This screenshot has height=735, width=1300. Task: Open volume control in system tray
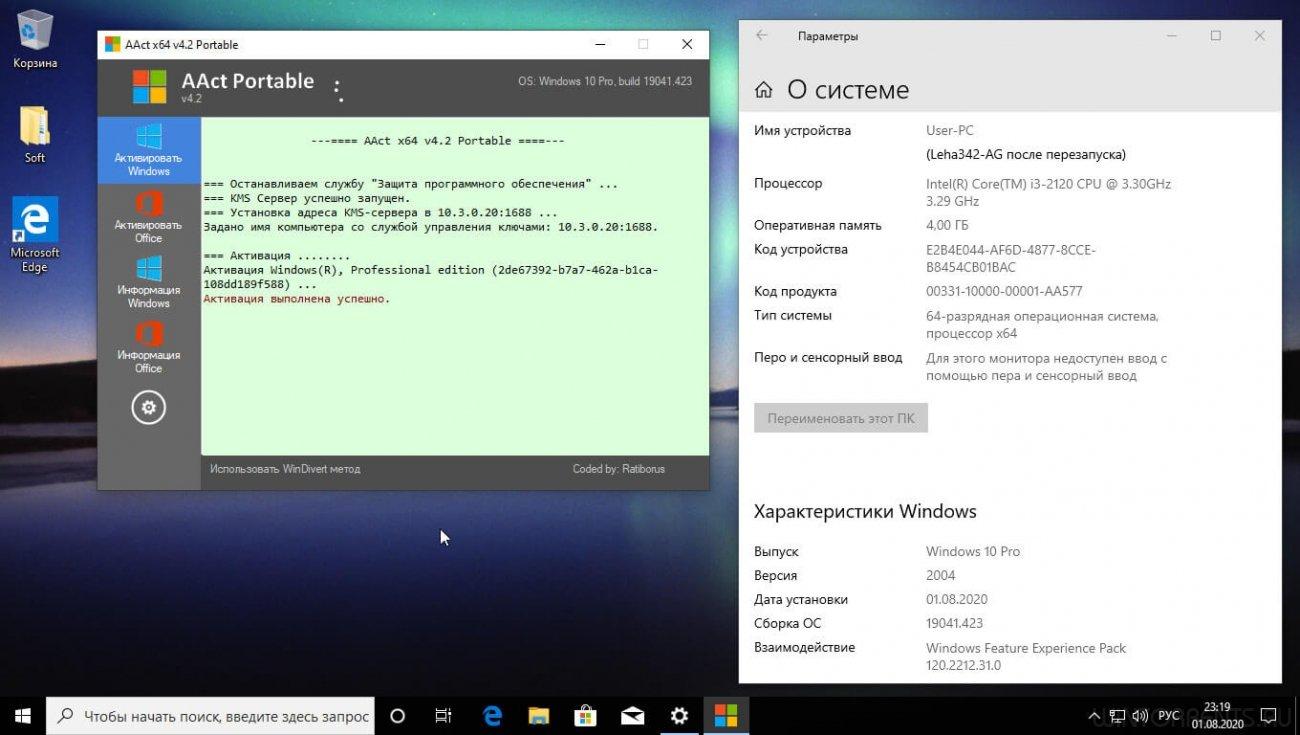(1141, 716)
